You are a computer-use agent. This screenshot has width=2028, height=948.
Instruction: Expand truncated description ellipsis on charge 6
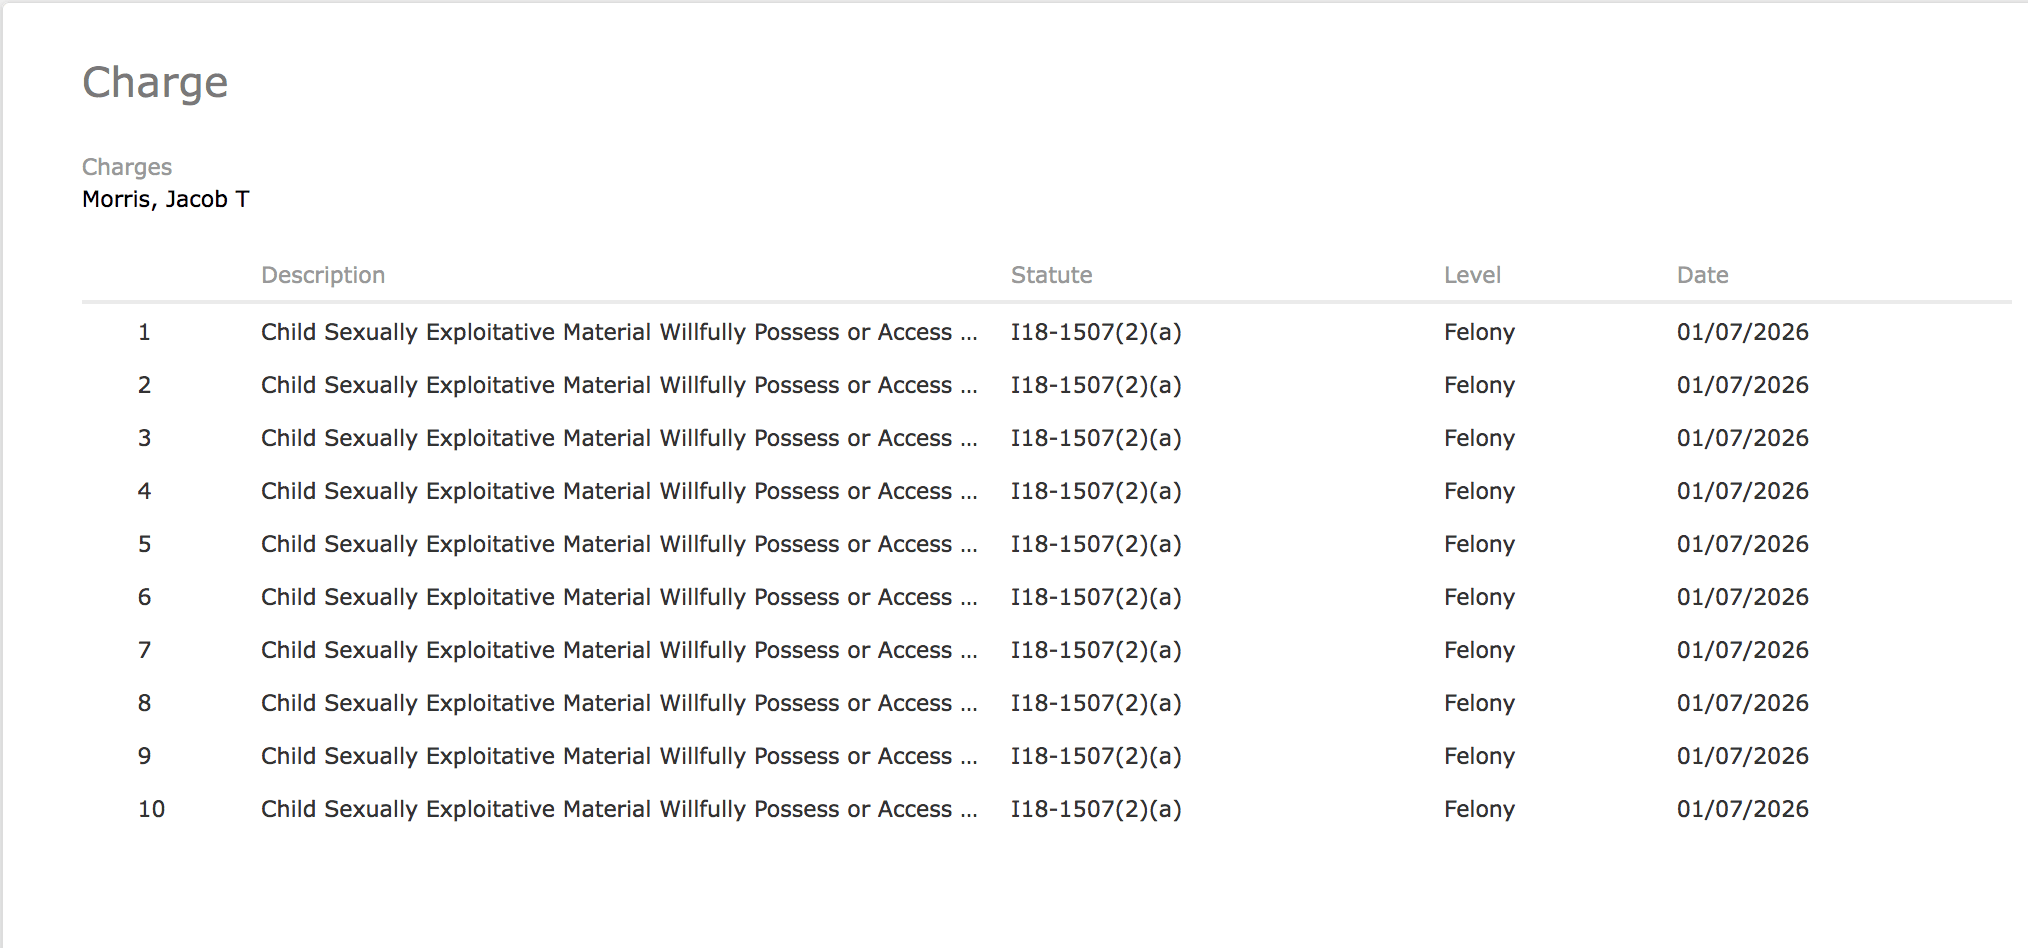click(x=968, y=599)
